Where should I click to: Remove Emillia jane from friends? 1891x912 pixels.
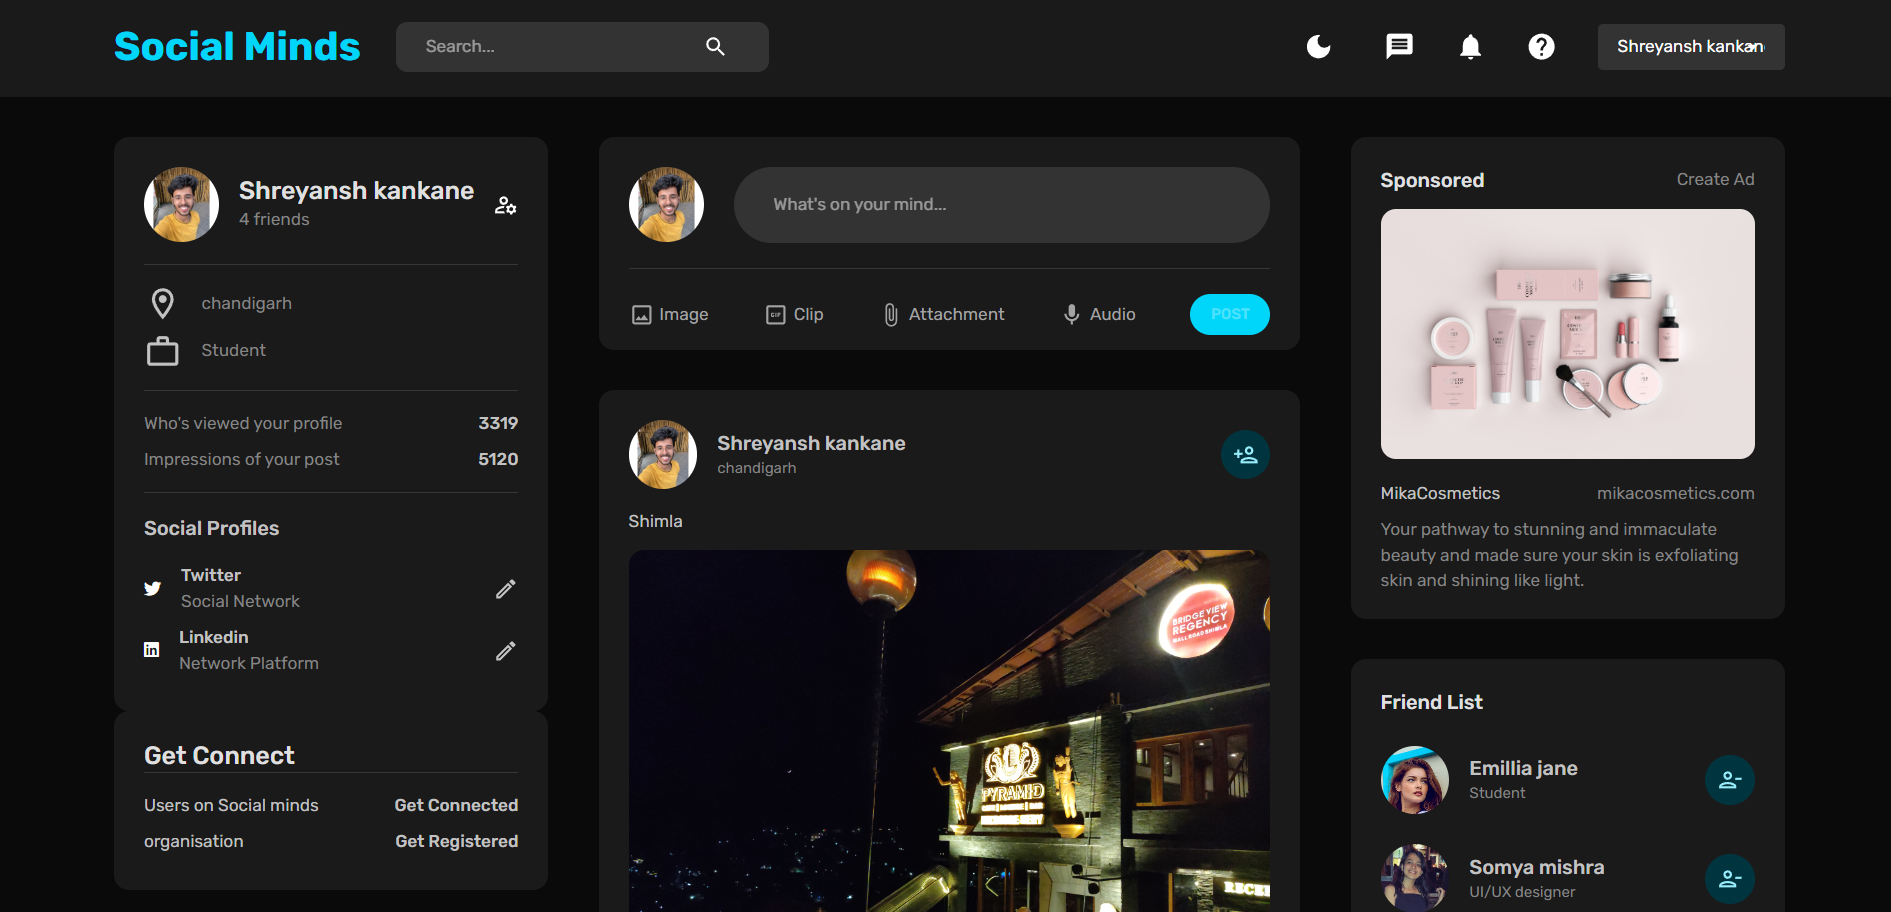pos(1729,780)
